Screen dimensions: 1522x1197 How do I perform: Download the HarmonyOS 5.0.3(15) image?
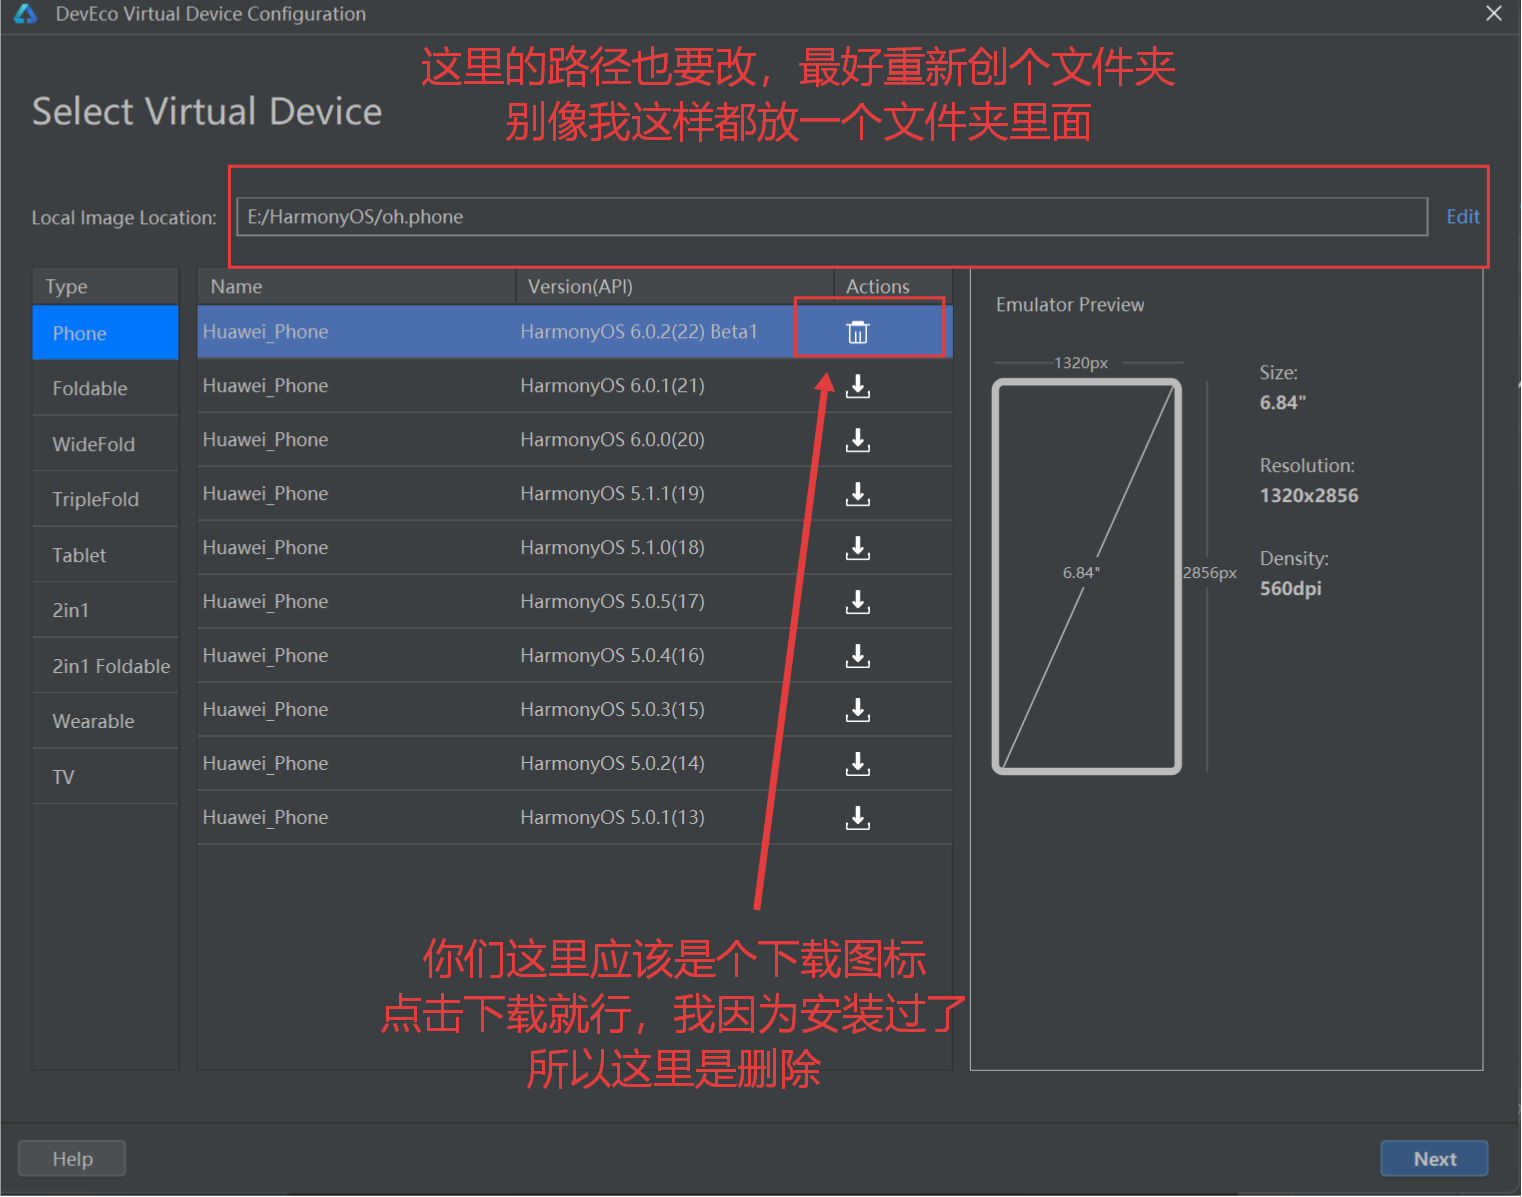858,711
